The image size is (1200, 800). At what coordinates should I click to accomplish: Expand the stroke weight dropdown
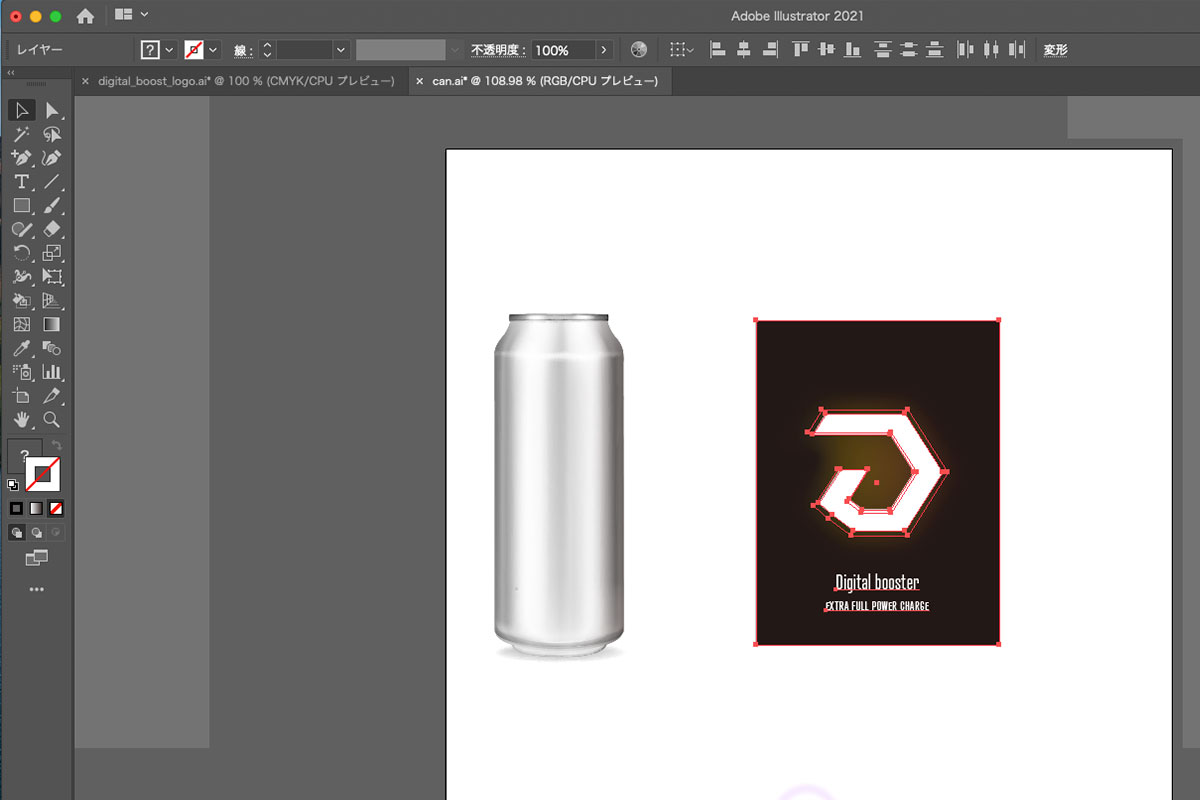(x=342, y=49)
